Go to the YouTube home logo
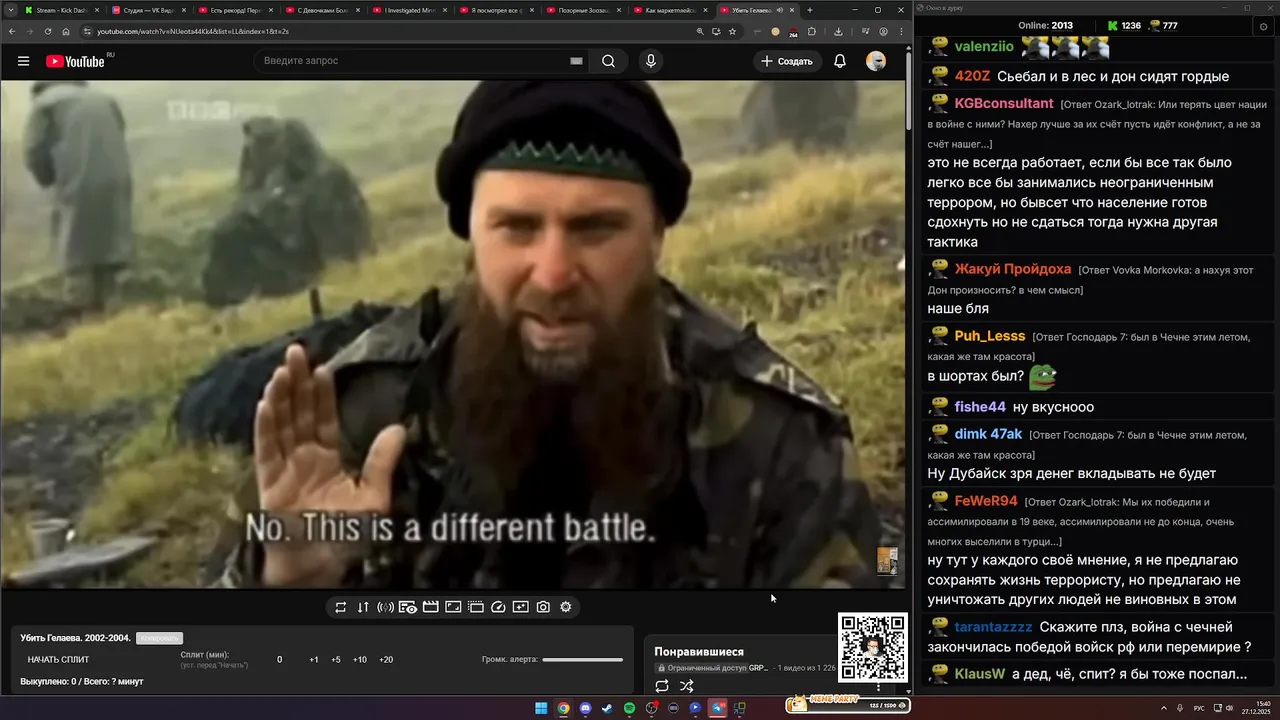This screenshot has height=720, width=1280. point(75,61)
